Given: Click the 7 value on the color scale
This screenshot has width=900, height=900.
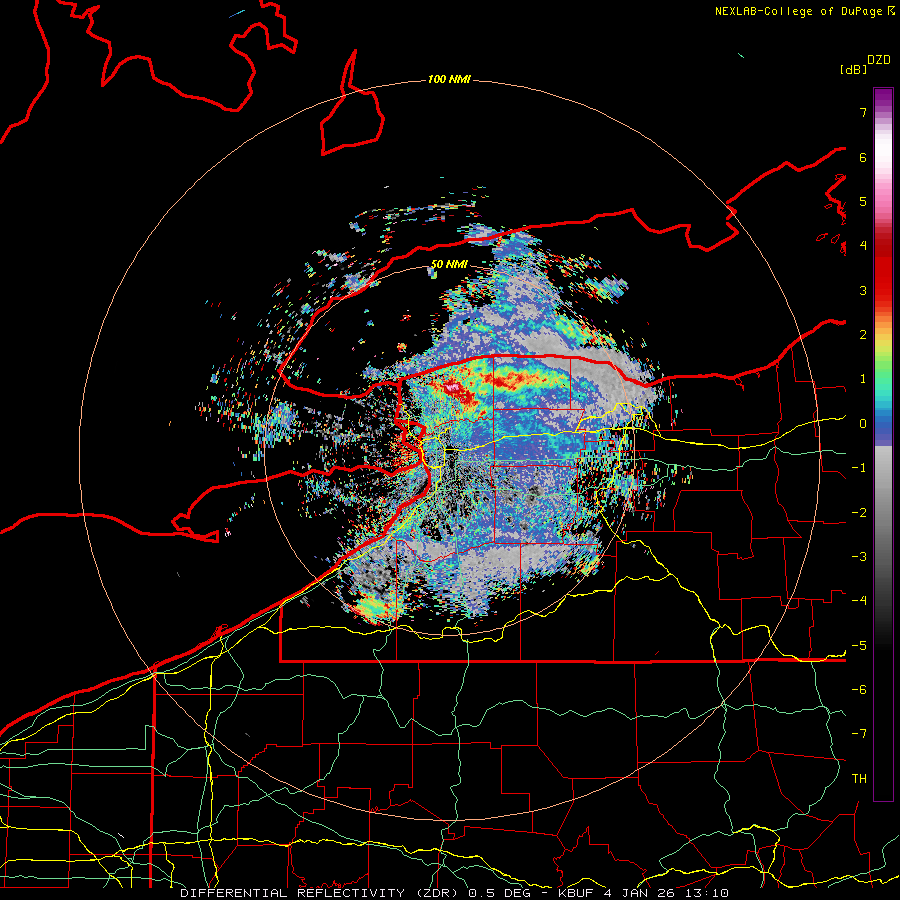Looking at the screenshot, I should pyautogui.click(x=863, y=112).
